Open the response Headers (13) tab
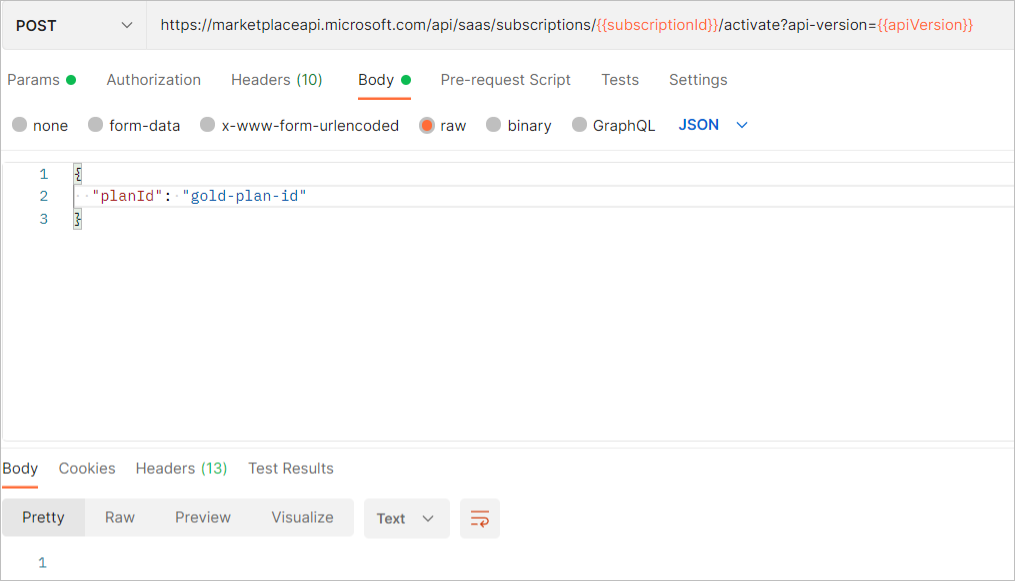 point(181,468)
